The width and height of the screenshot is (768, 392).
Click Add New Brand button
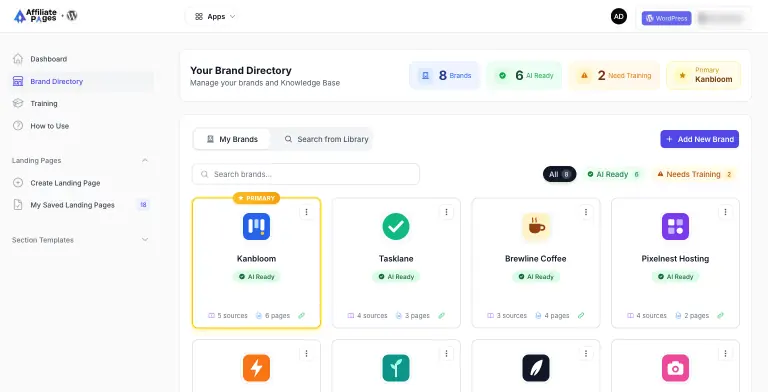[699, 139]
